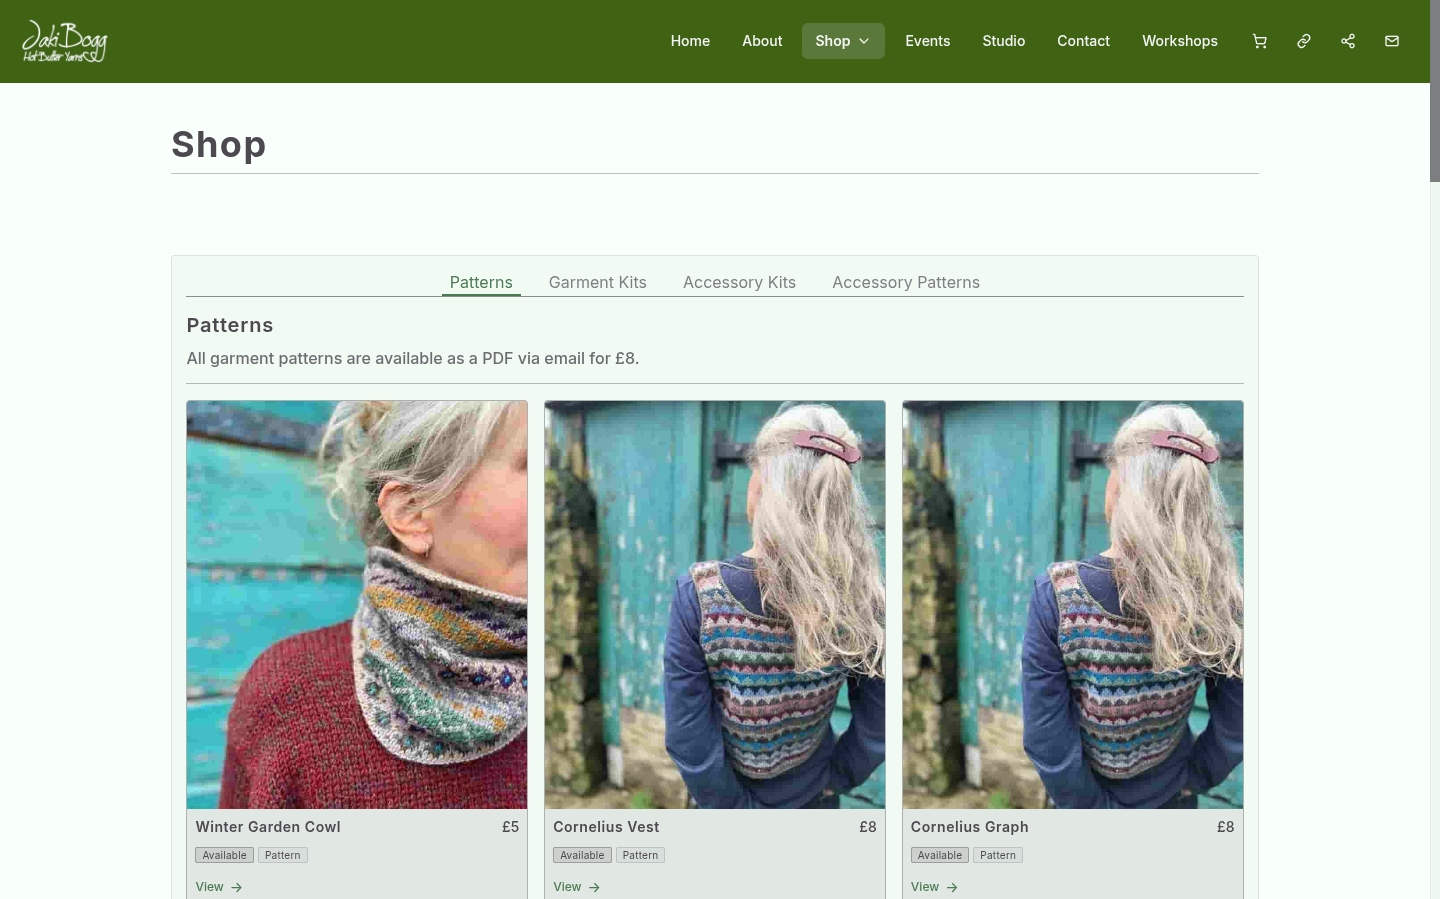
Task: Expand the Shop dropdown menu
Action: [x=843, y=41]
